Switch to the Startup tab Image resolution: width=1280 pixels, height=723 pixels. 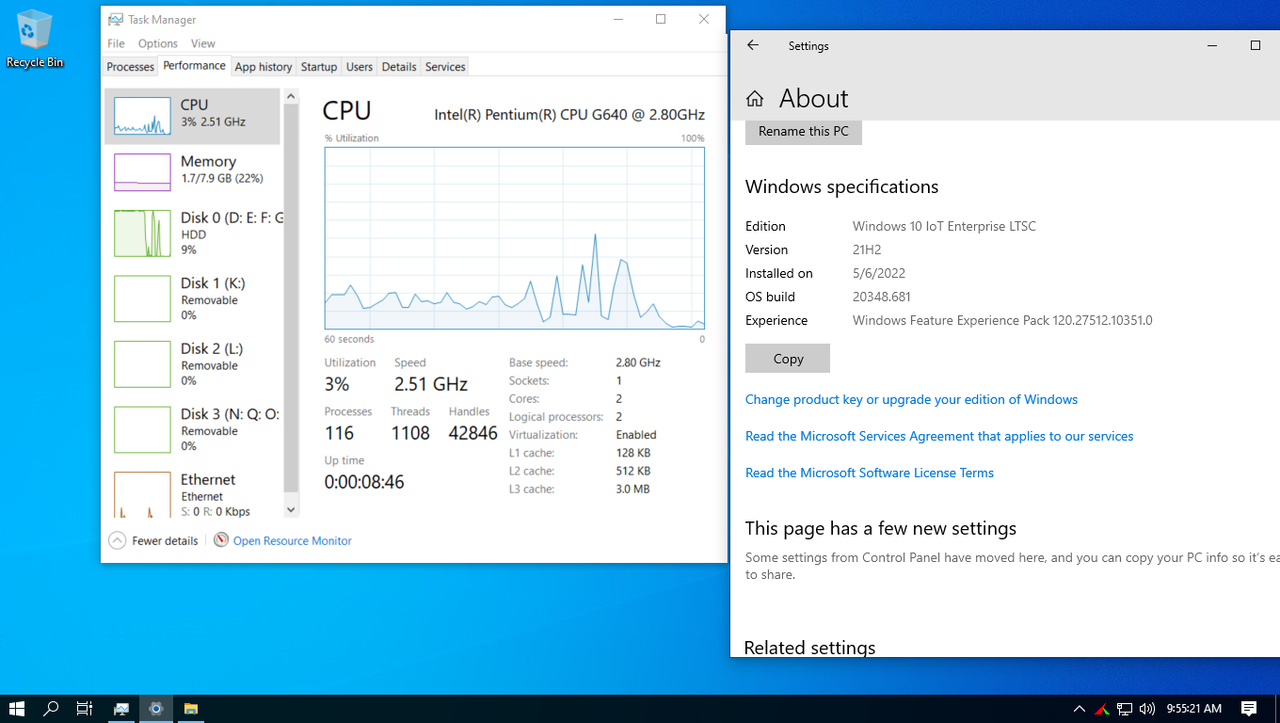point(319,67)
